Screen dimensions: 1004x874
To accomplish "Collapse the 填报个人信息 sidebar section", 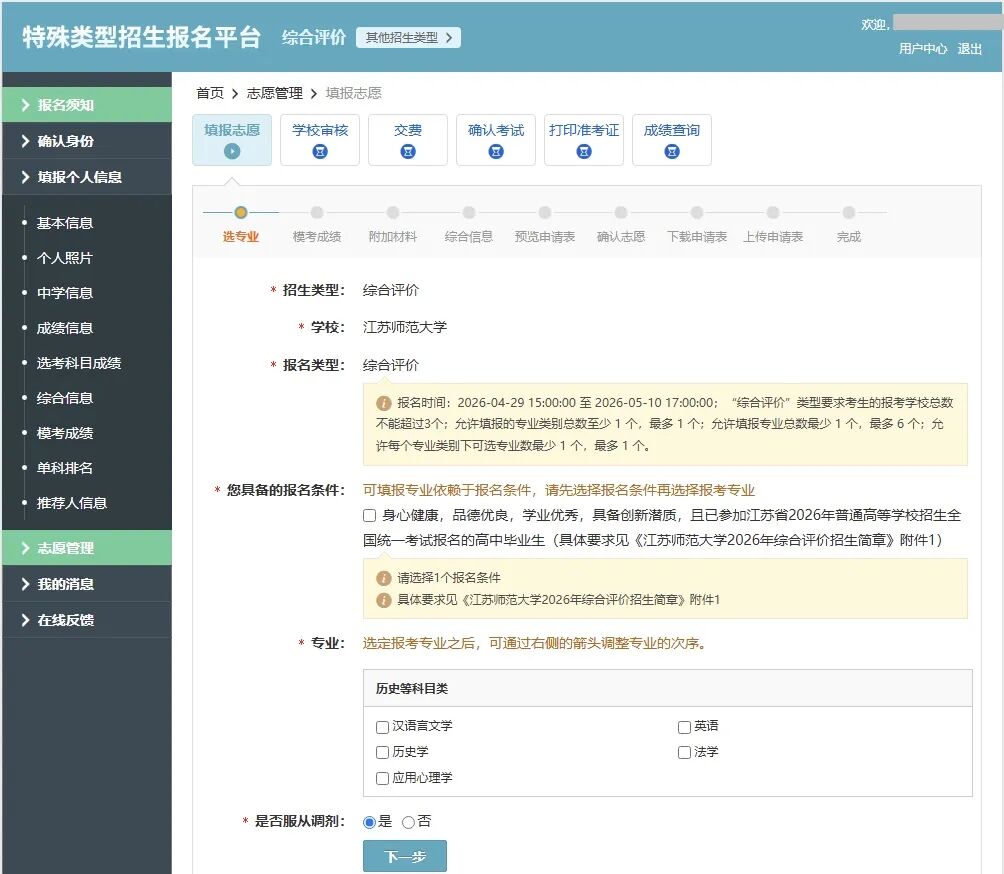I will click(87, 177).
